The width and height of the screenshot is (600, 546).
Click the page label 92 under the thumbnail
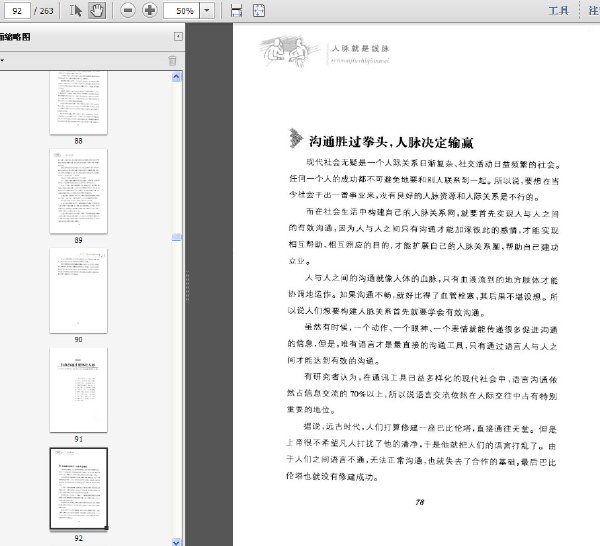click(78, 538)
